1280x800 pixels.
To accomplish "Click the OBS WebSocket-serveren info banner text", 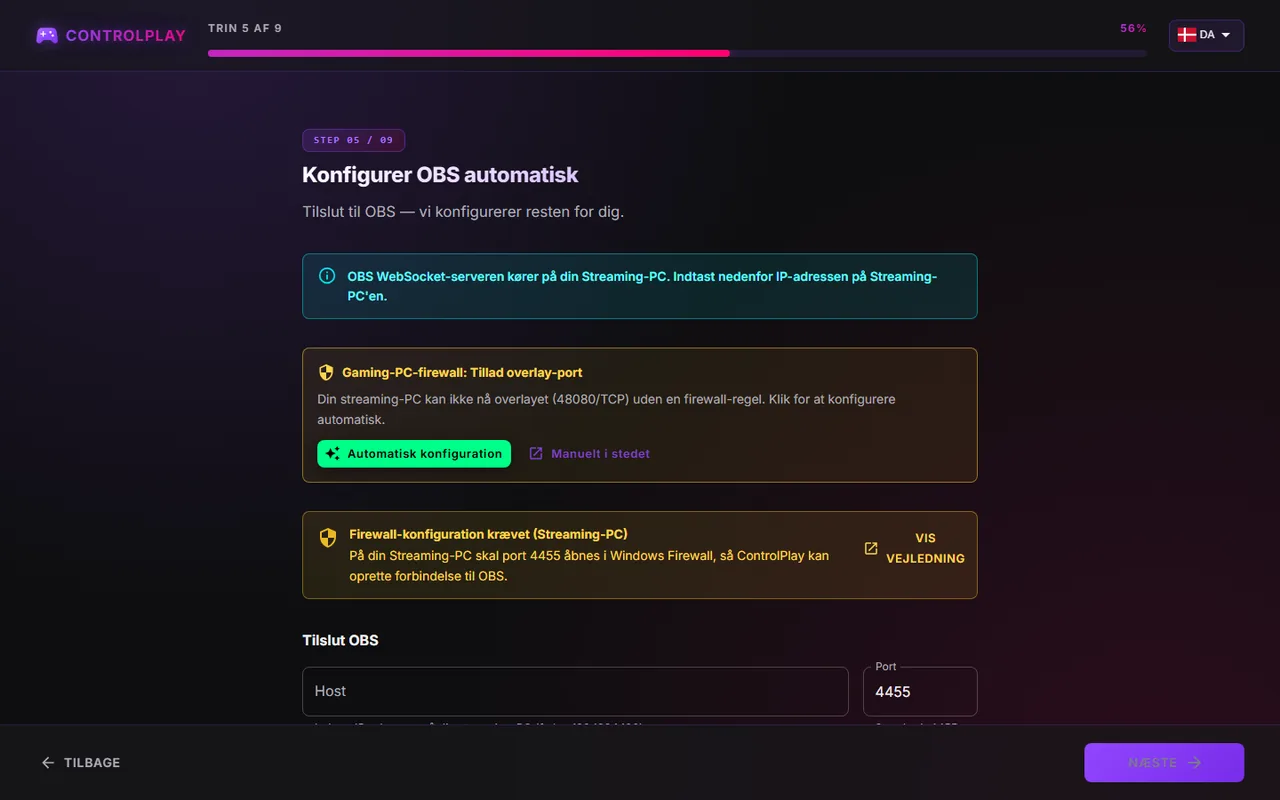I will point(642,286).
